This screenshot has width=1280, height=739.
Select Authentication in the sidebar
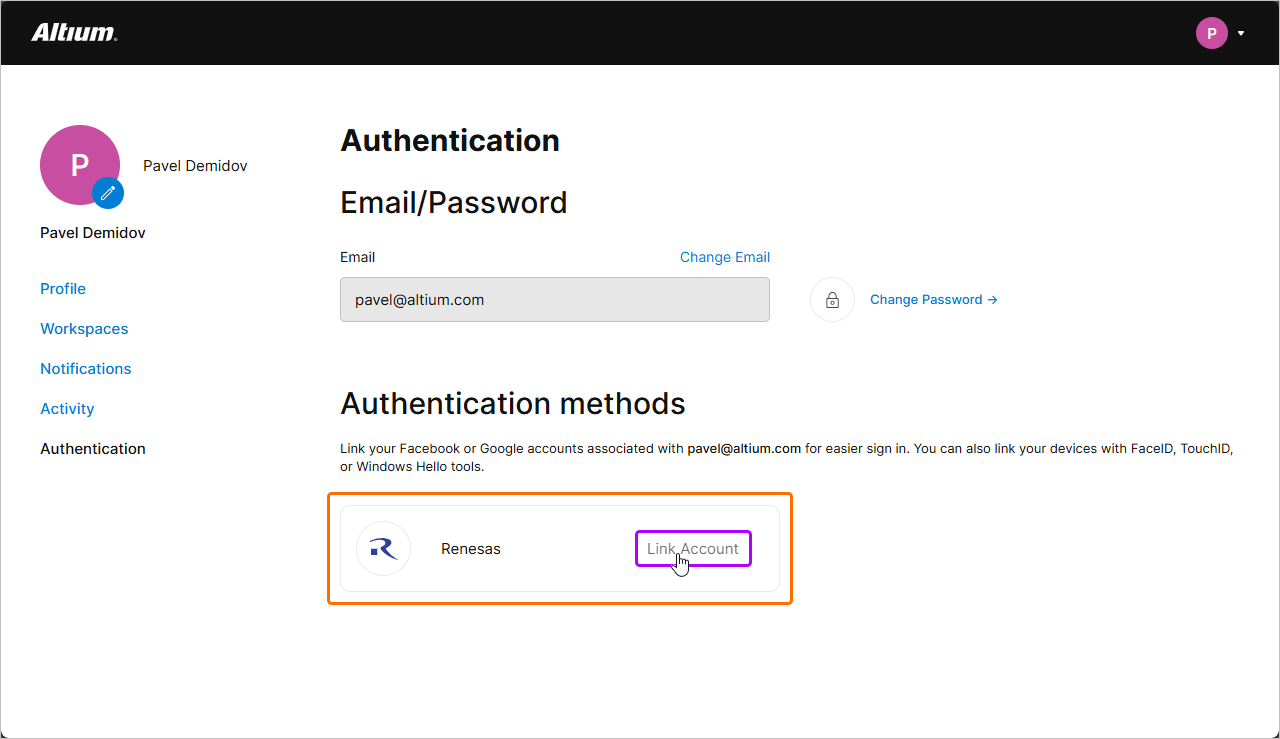click(93, 448)
